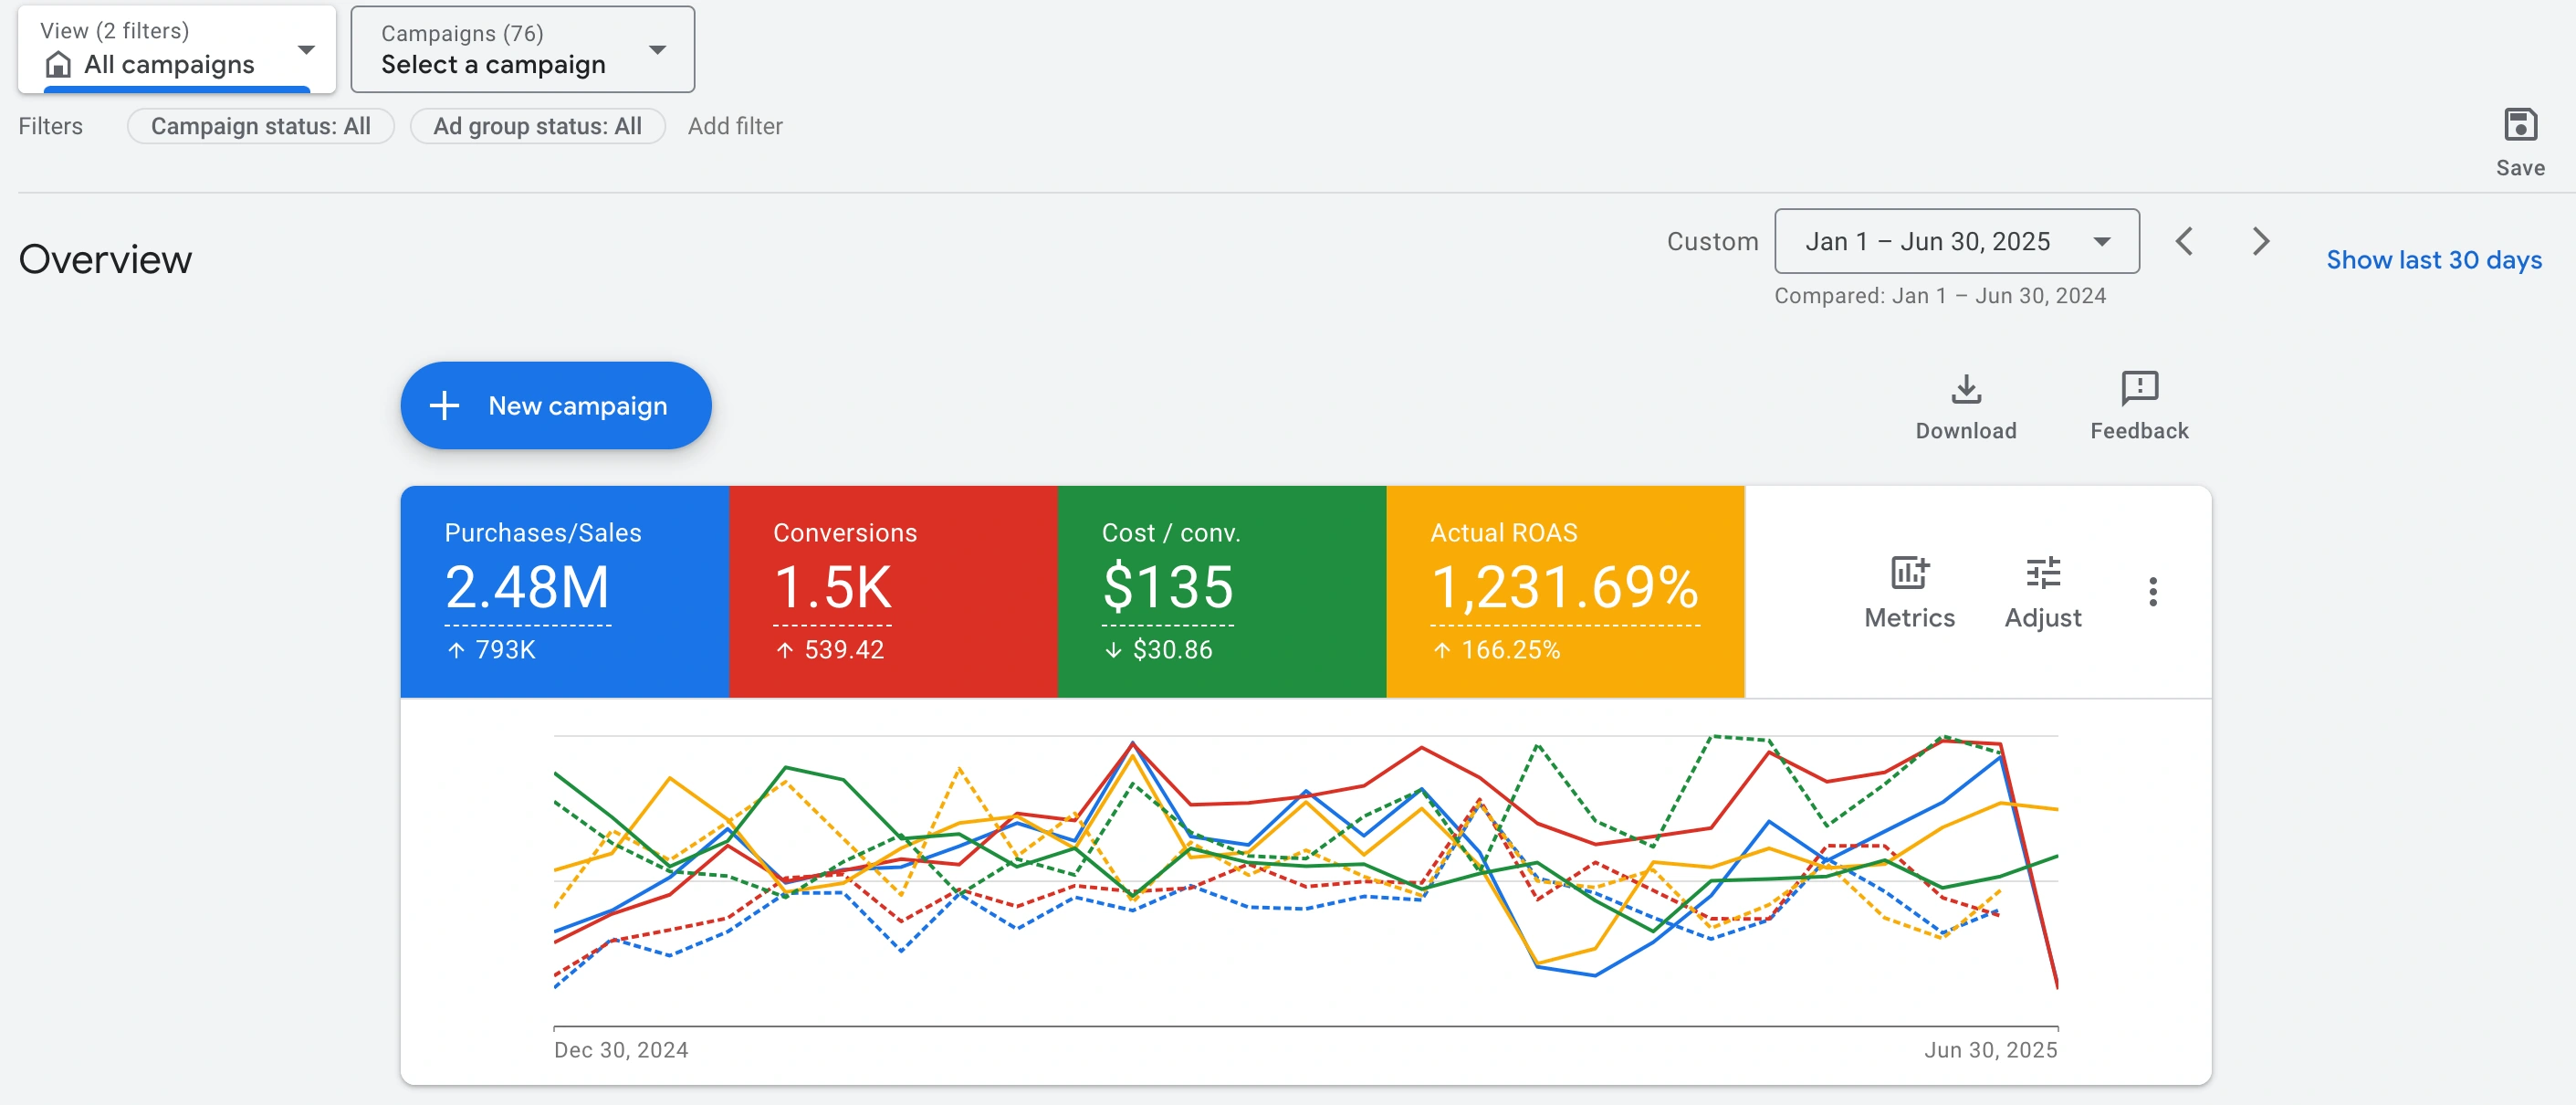Viewport: 2576px width, 1105px height.
Task: Select the Conversions red metric card
Action: tap(892, 592)
